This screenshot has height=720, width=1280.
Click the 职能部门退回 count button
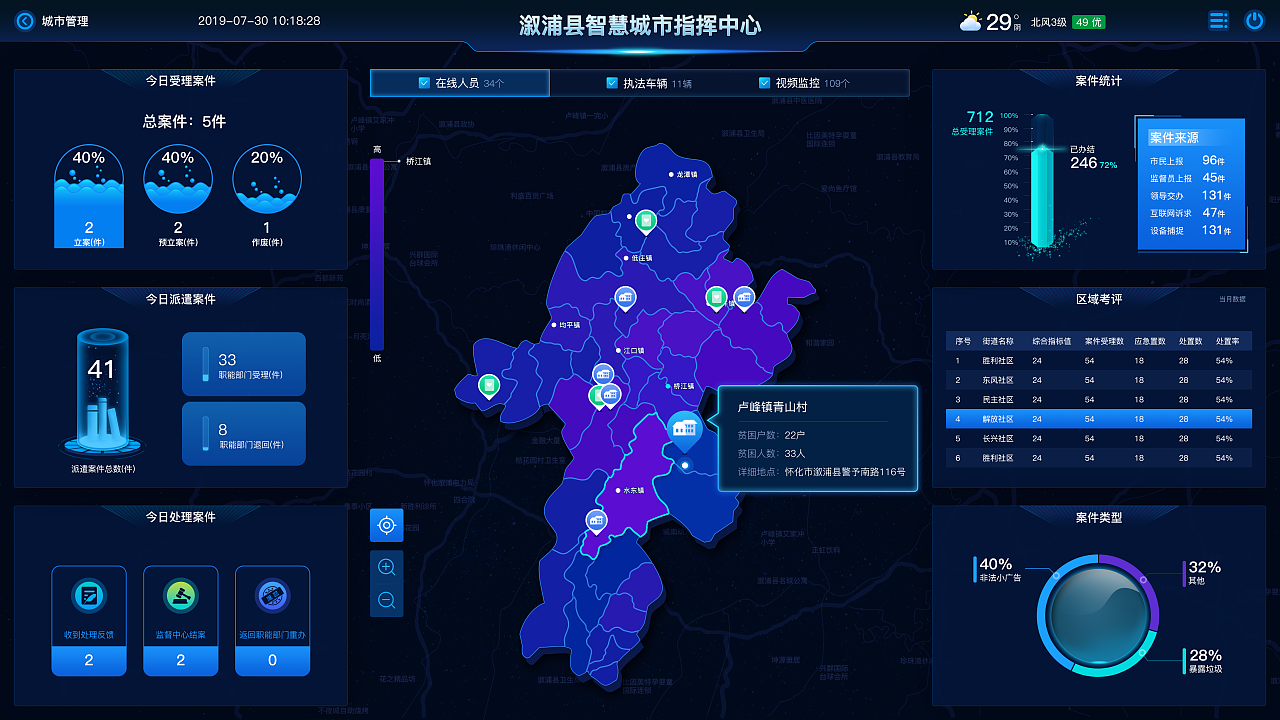tap(243, 433)
